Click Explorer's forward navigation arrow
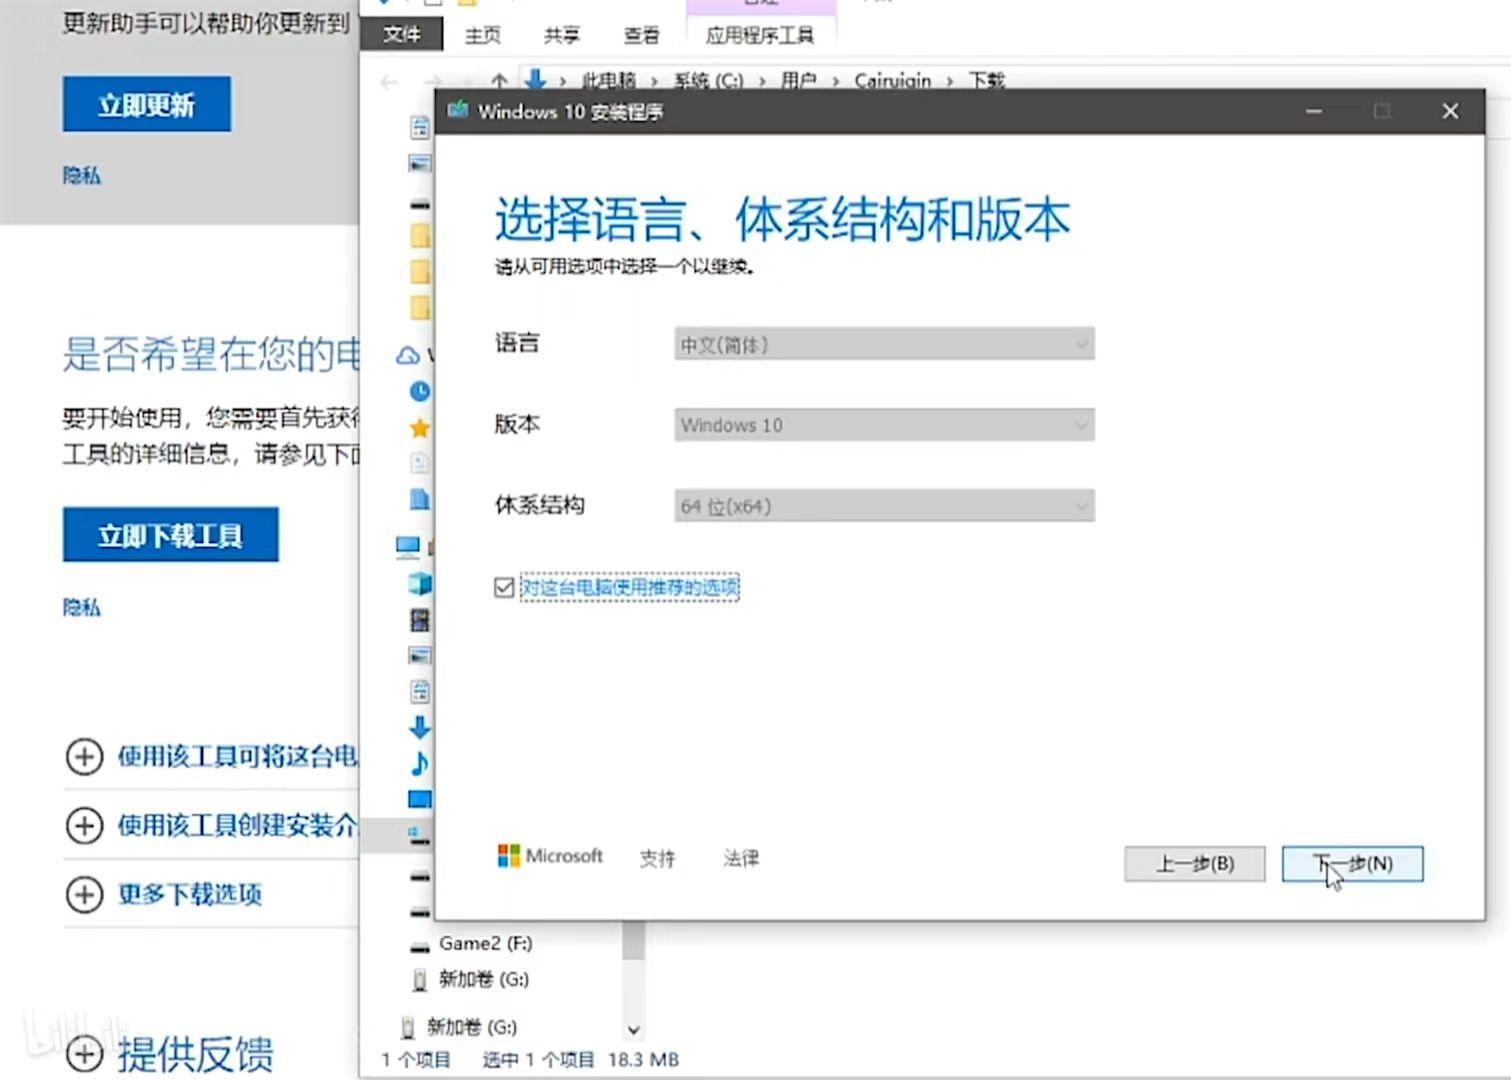This screenshot has height=1080, width=1511. coord(432,81)
